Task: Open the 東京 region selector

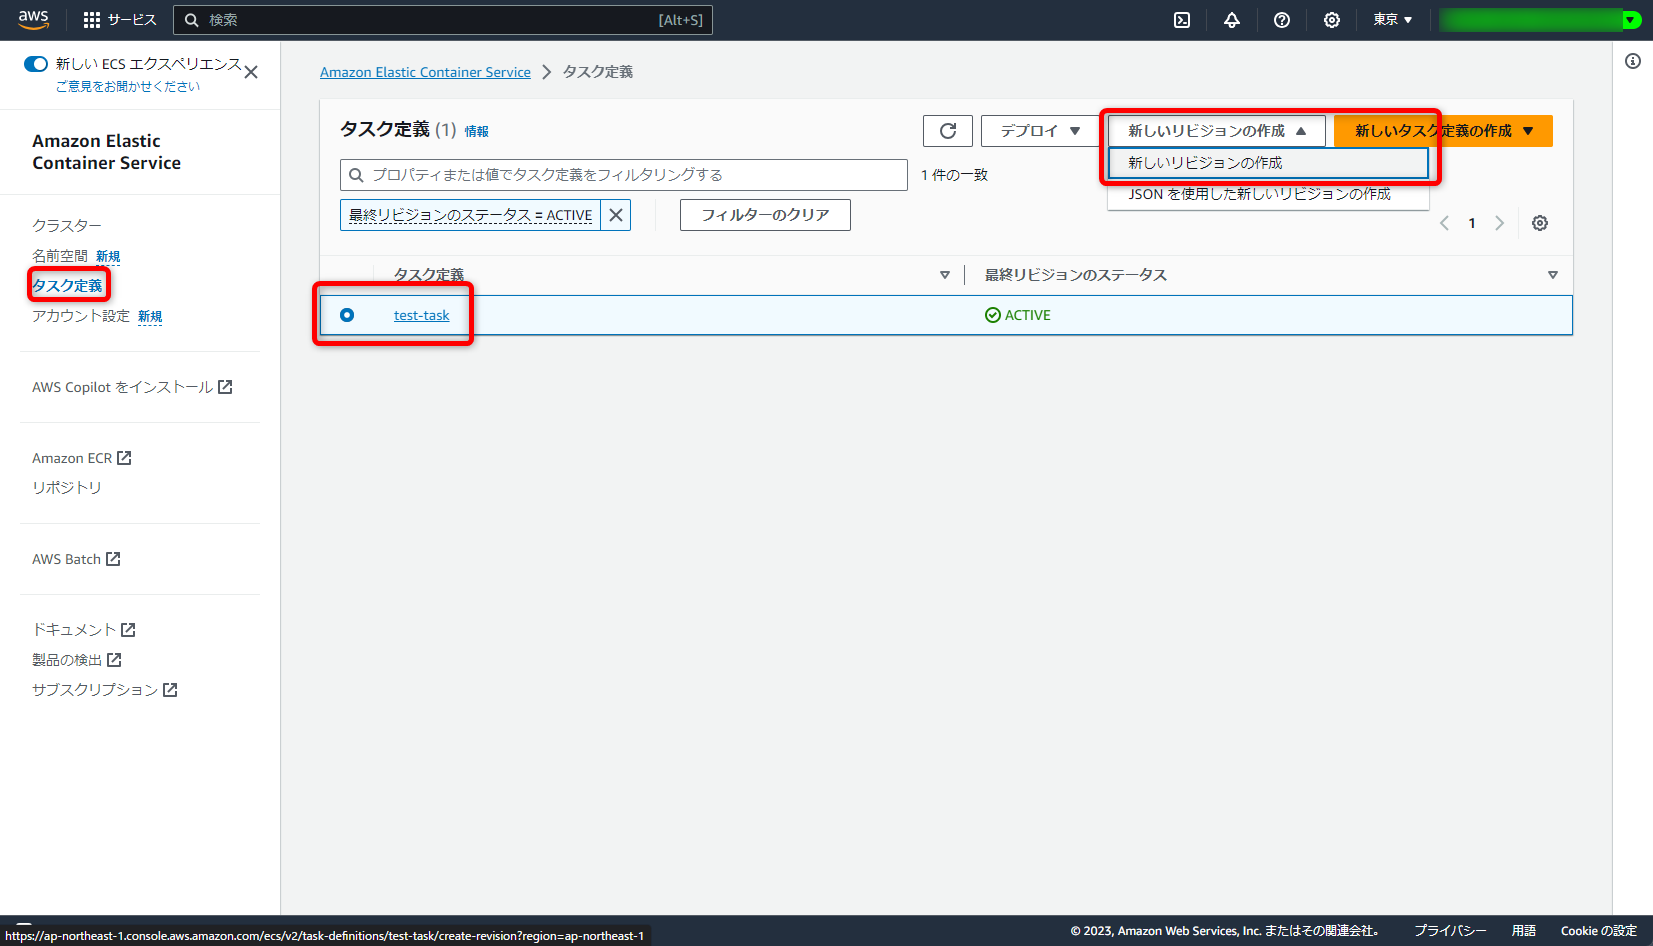Action: click(1391, 19)
